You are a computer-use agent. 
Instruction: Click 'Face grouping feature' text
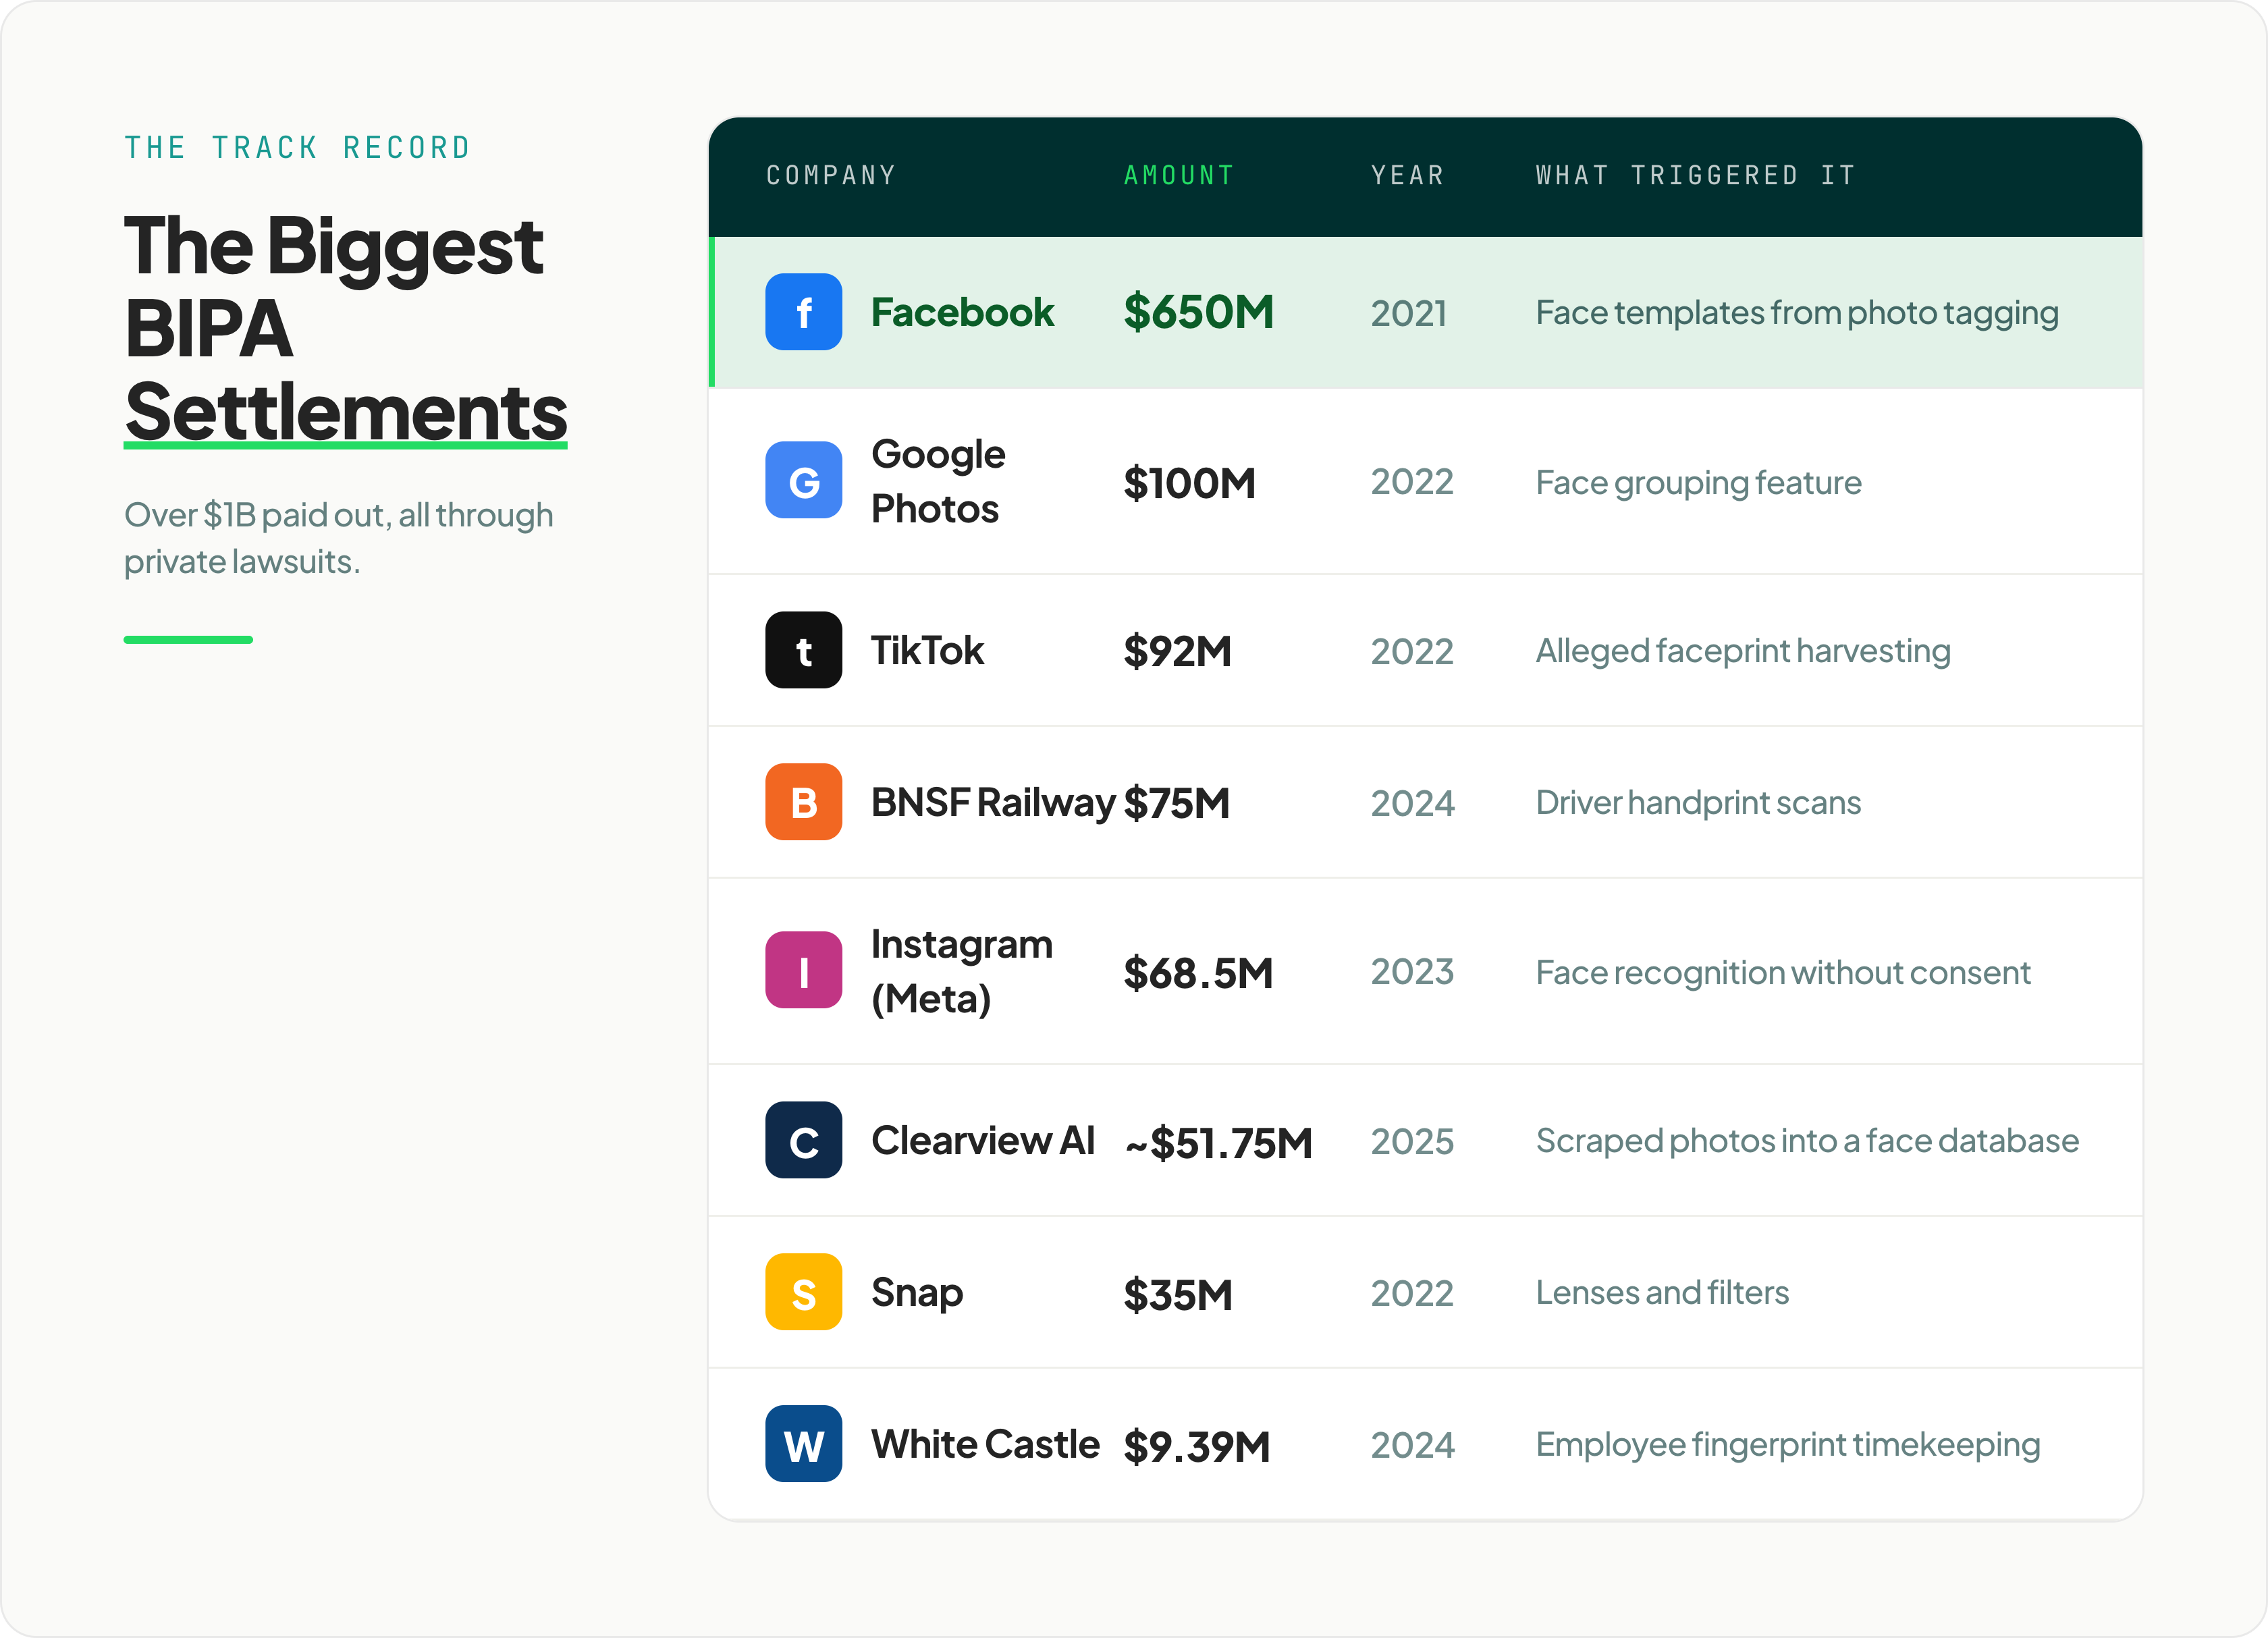tap(1699, 483)
